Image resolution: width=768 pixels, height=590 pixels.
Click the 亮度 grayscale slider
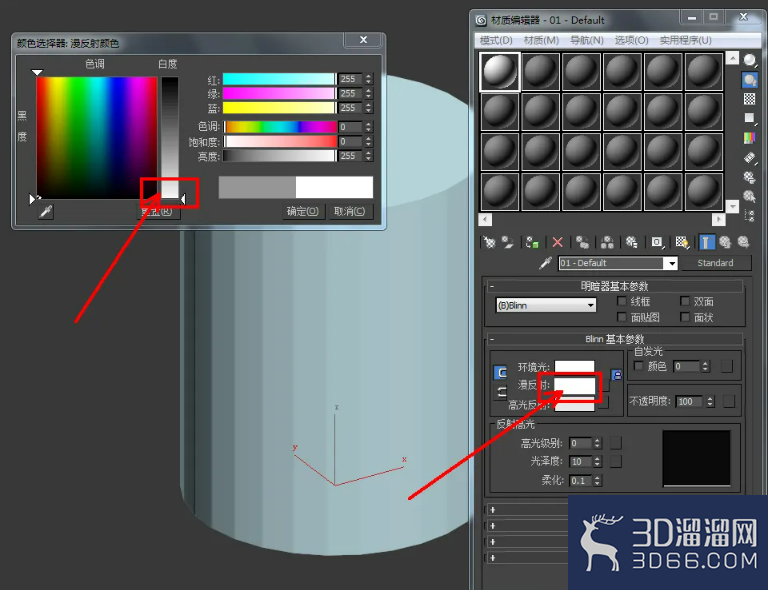279,156
